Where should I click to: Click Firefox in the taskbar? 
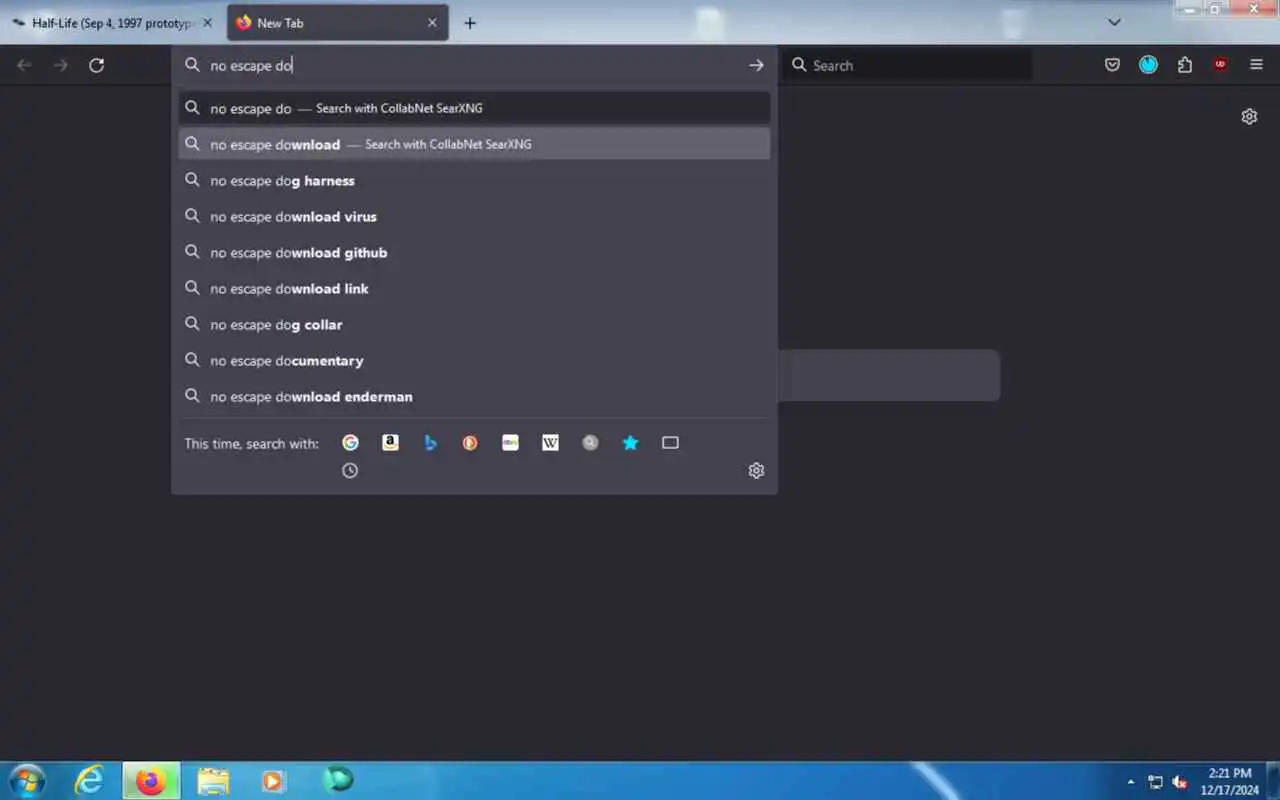click(151, 780)
